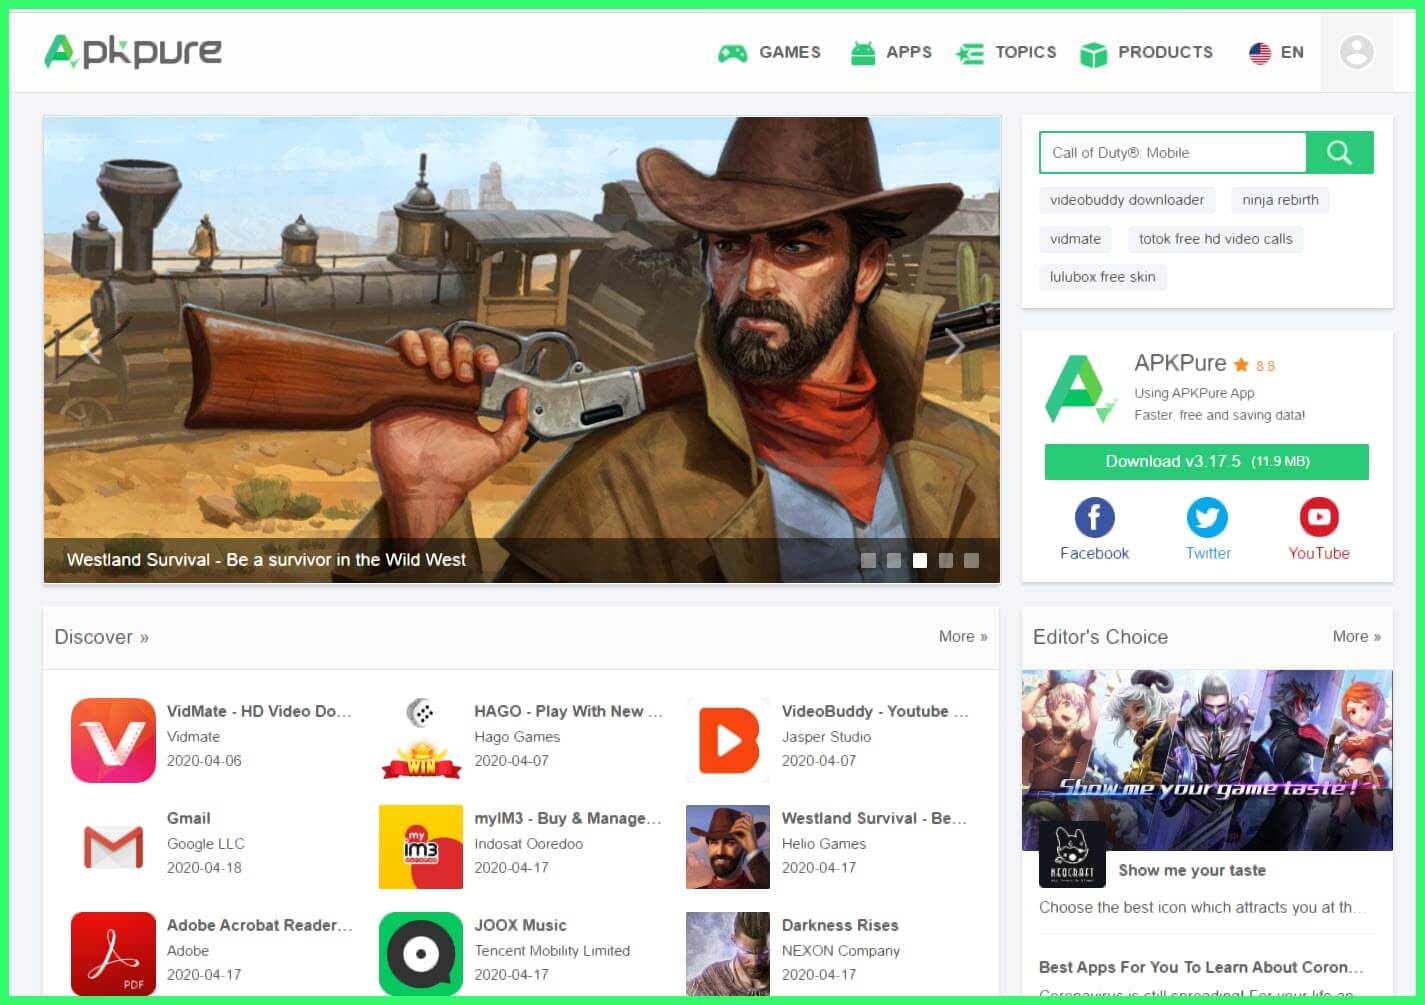Viewport: 1425px width, 1005px height.
Task: Open the PRODUCTS menu
Action: click(x=1165, y=53)
